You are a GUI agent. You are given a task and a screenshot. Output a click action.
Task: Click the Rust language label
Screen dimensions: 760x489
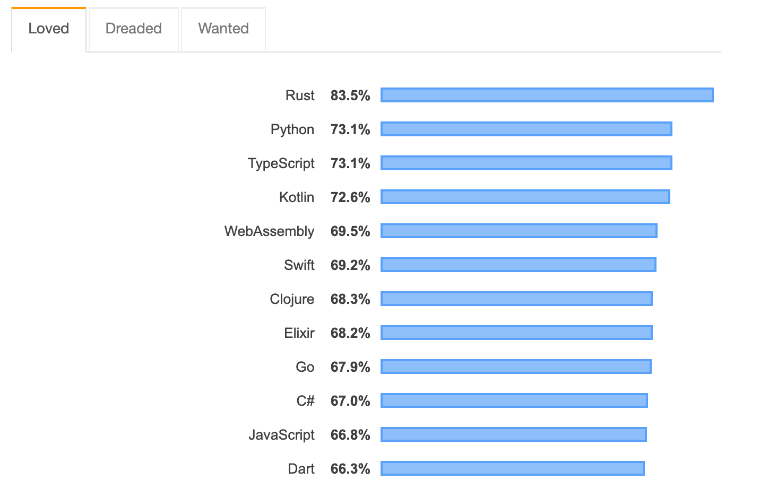coord(299,95)
